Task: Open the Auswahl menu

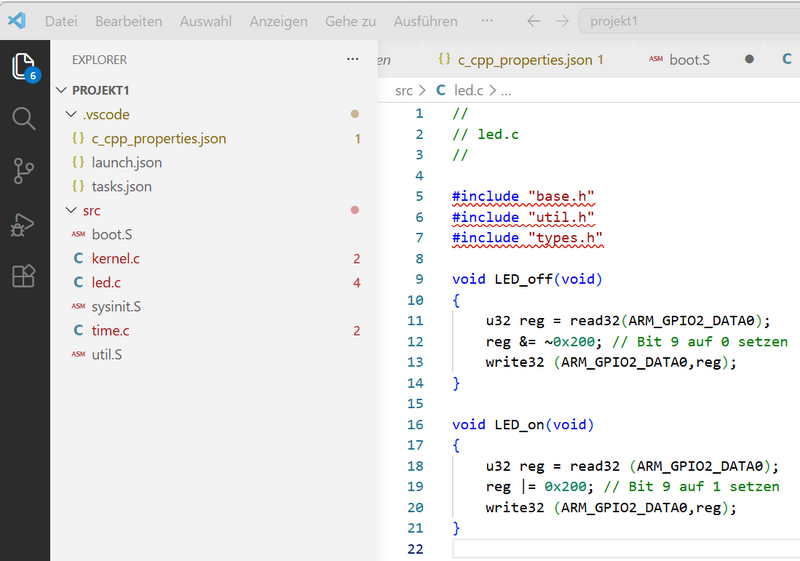Action: pyautogui.click(x=206, y=21)
